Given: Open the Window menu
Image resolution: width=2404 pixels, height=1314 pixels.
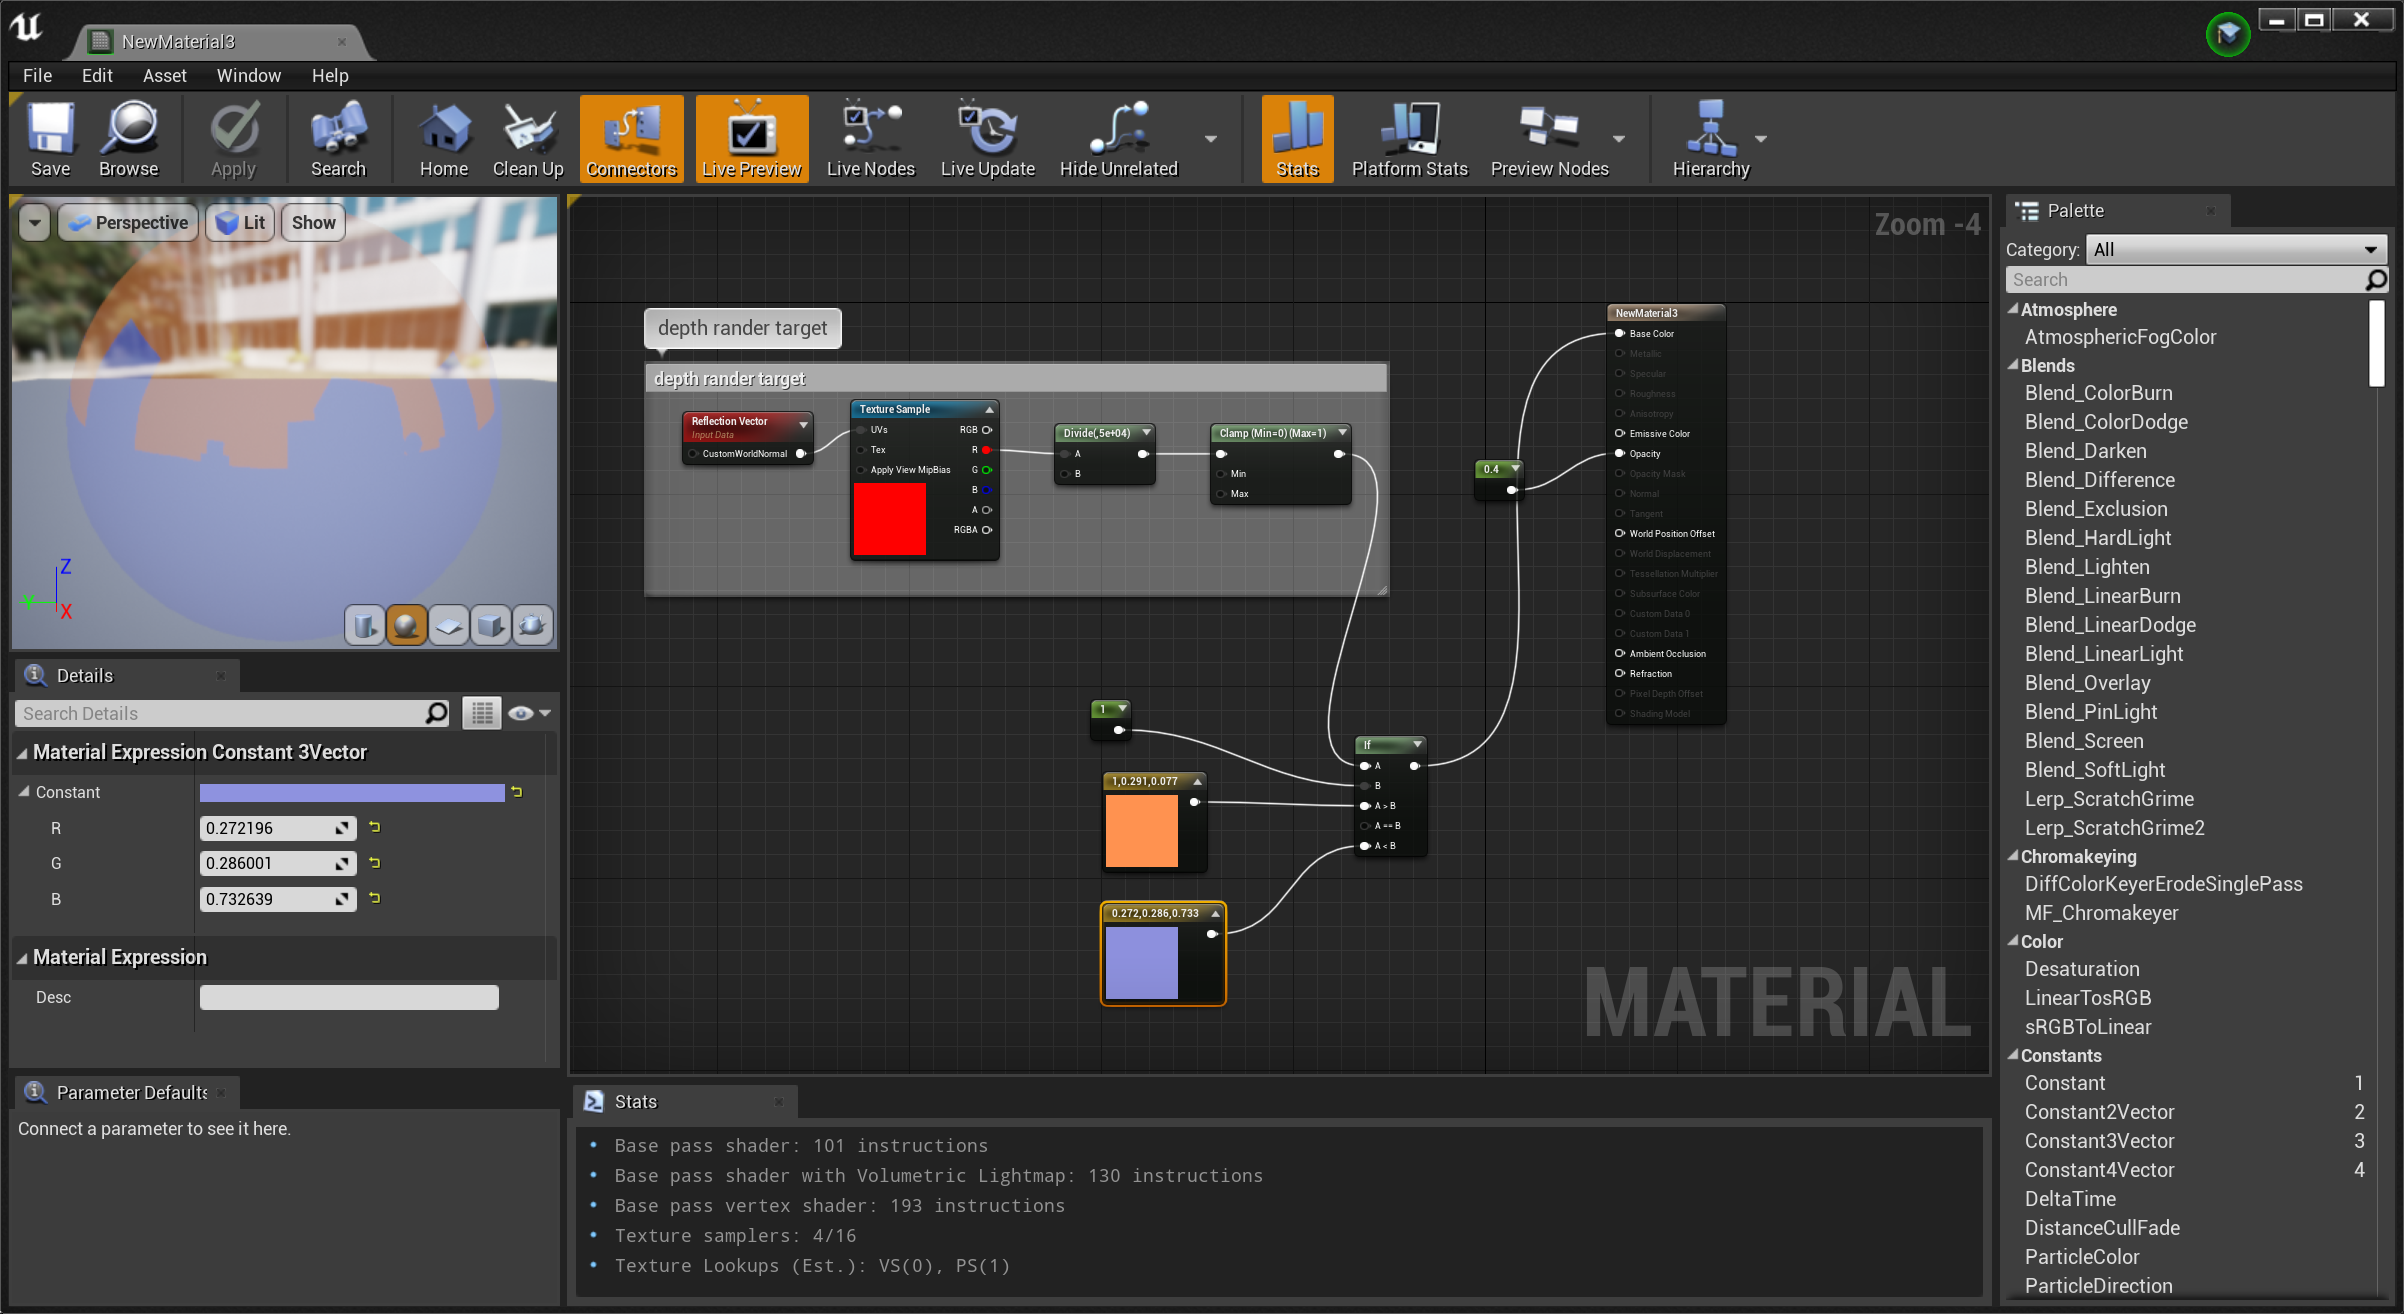Looking at the screenshot, I should [x=248, y=76].
